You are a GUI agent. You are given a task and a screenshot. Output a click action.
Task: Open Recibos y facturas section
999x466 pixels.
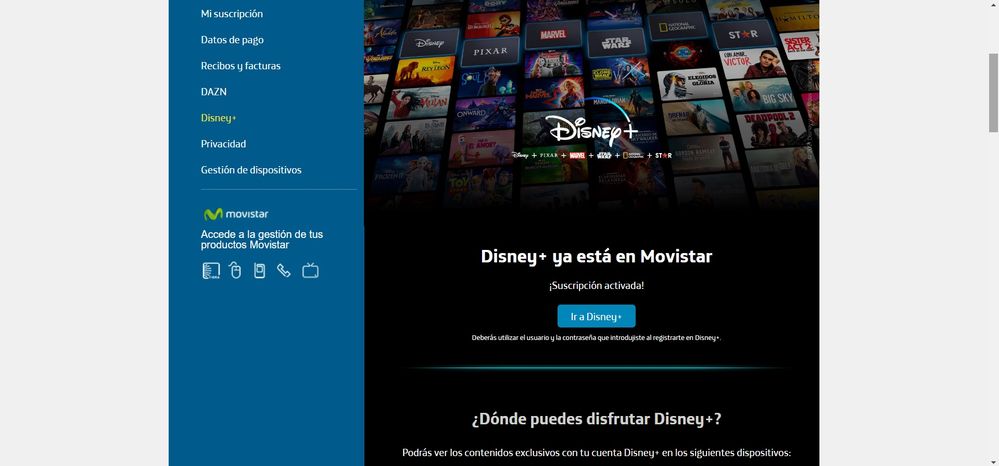[x=240, y=66]
